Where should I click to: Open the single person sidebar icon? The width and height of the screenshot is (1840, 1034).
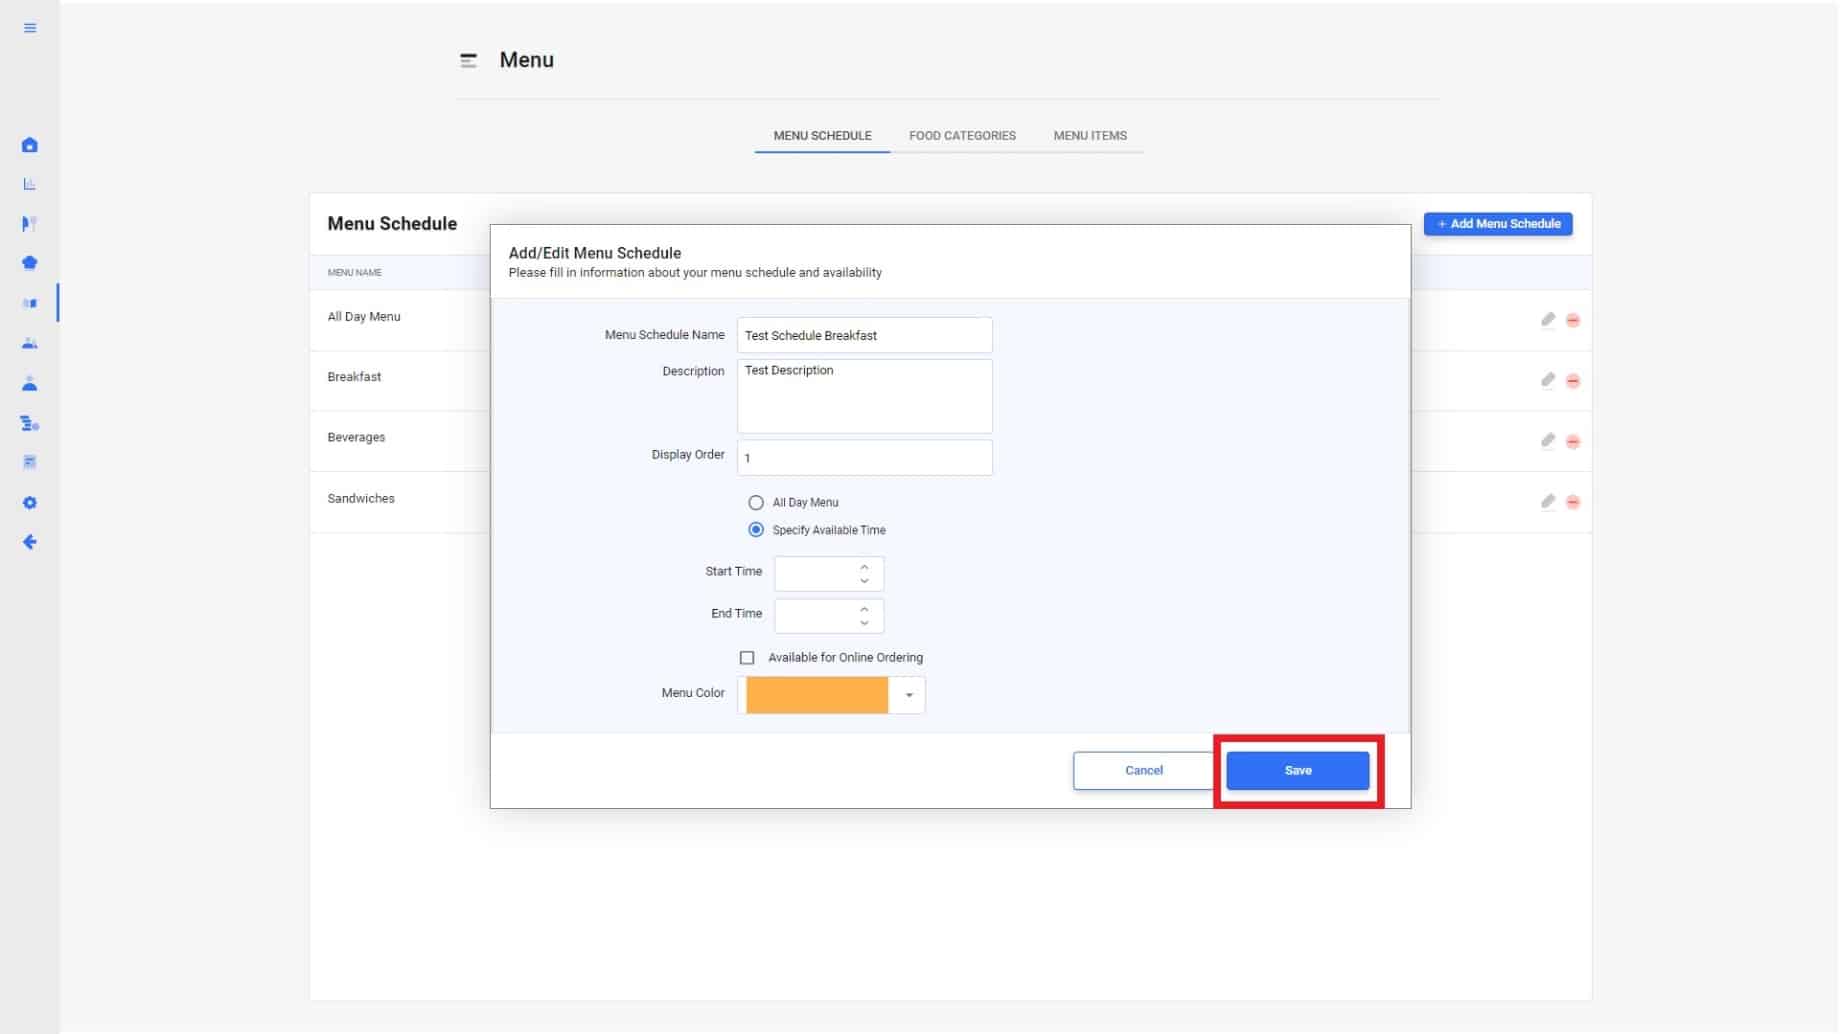tap(30, 383)
